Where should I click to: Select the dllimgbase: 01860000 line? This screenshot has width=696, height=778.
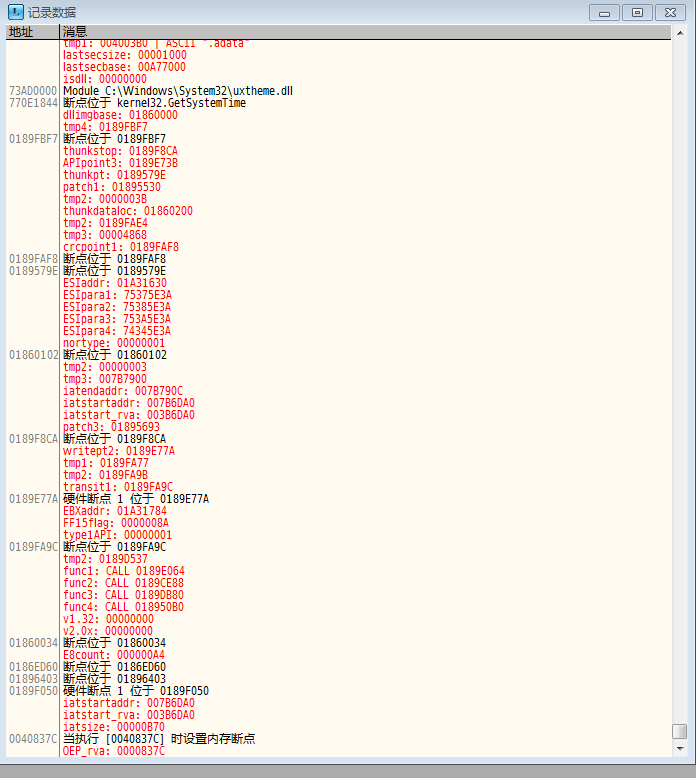click(x=120, y=115)
